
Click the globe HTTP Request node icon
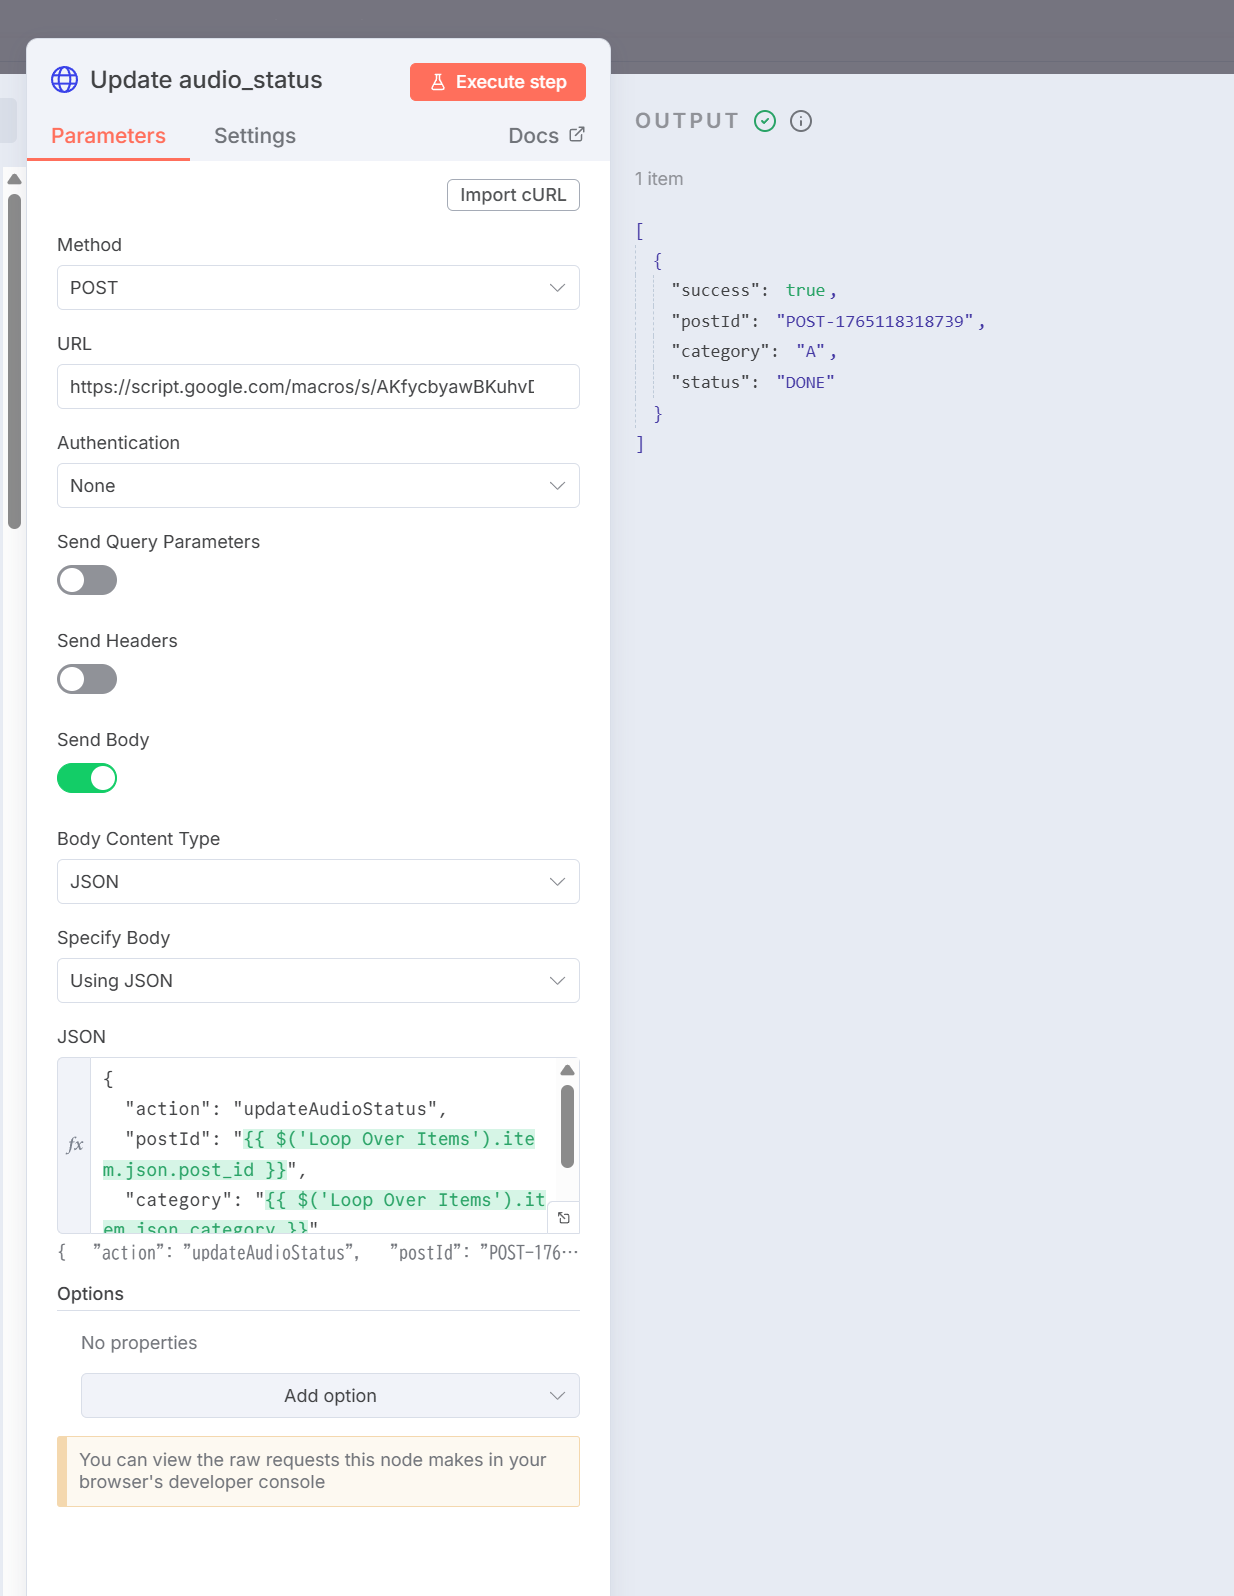point(64,80)
